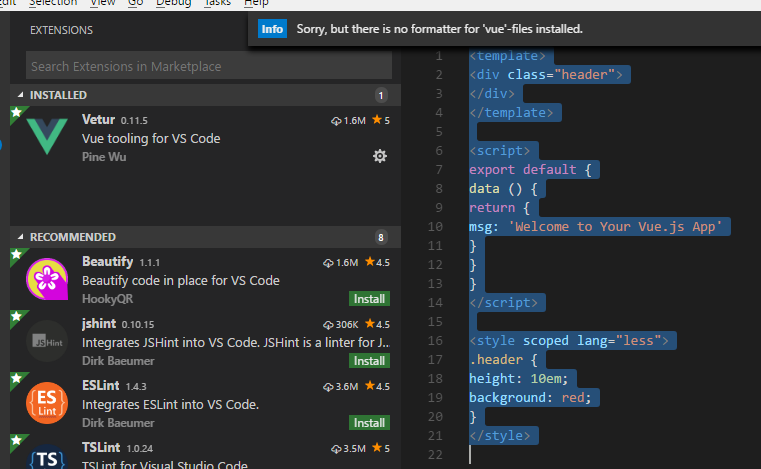
Task: Click the installed count badge showing 1
Action: tap(381, 95)
